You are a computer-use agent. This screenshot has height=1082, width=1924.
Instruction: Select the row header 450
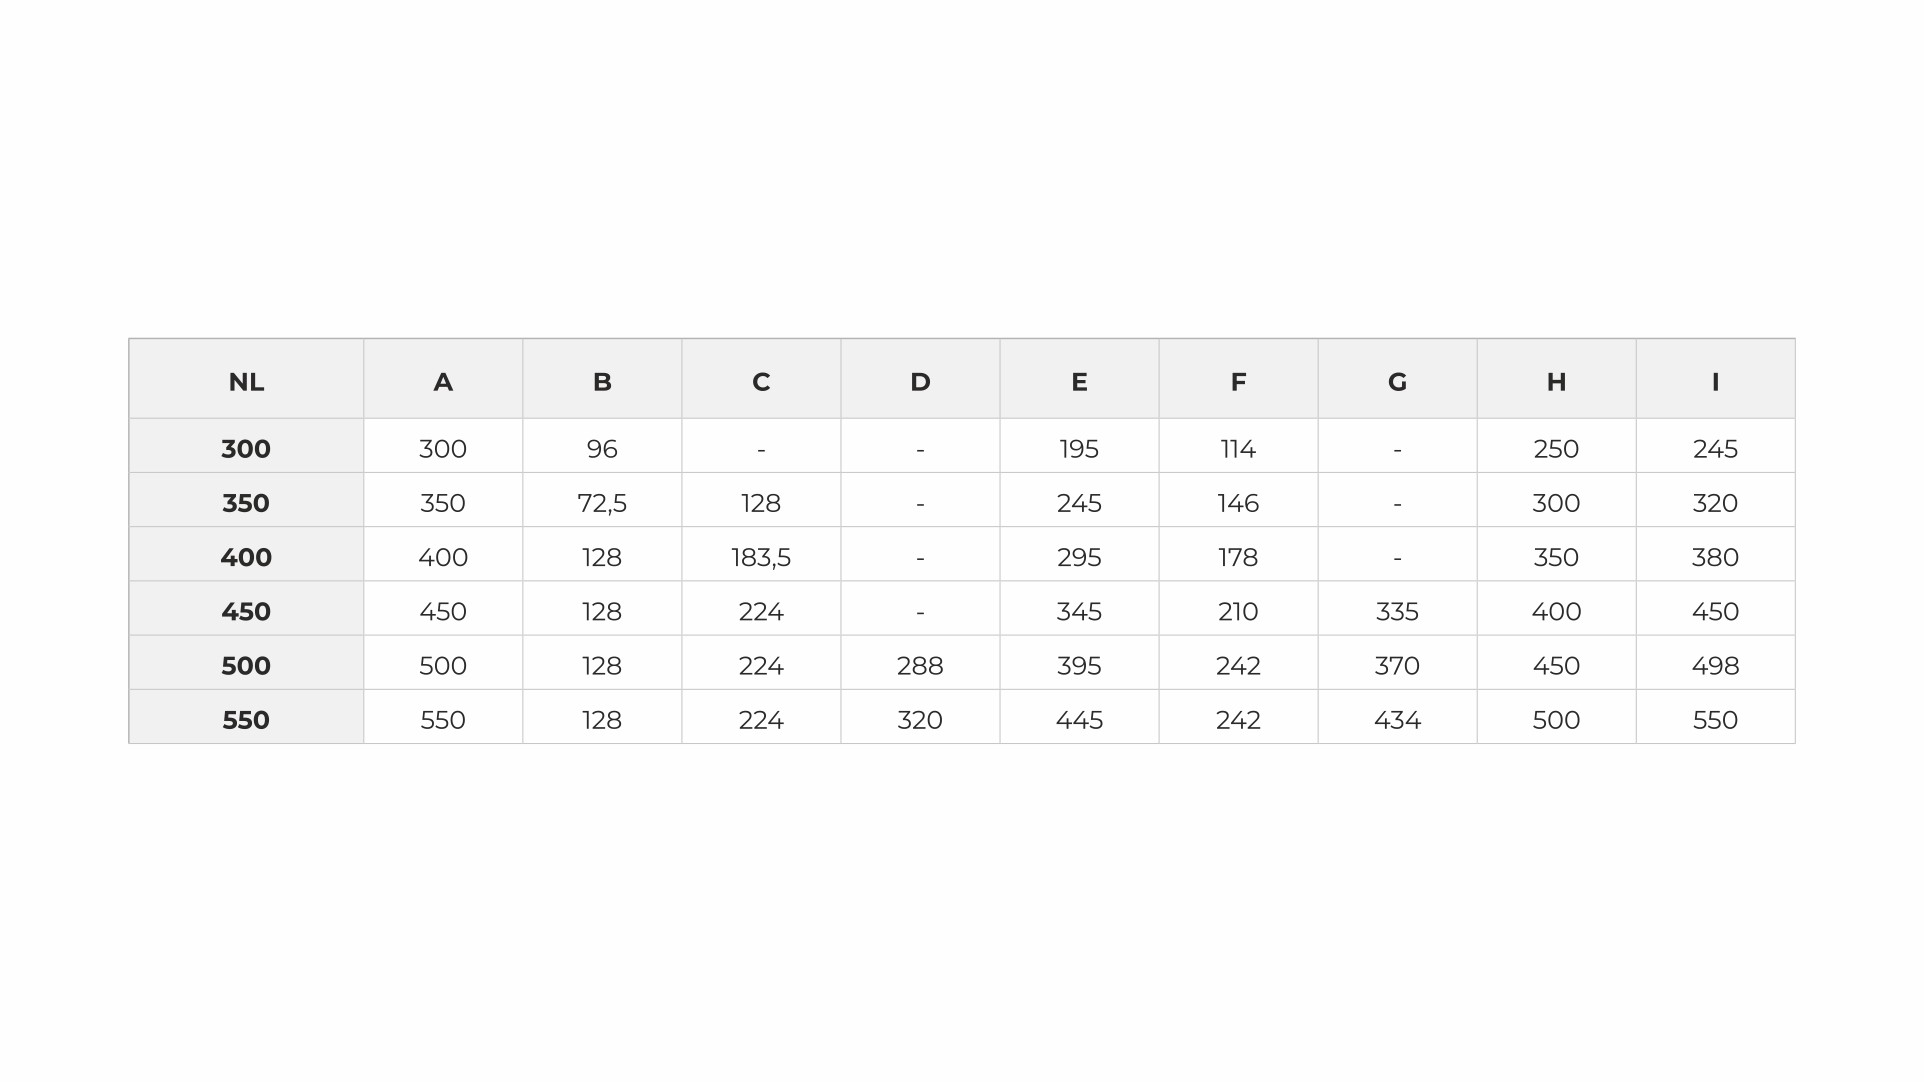click(x=246, y=611)
